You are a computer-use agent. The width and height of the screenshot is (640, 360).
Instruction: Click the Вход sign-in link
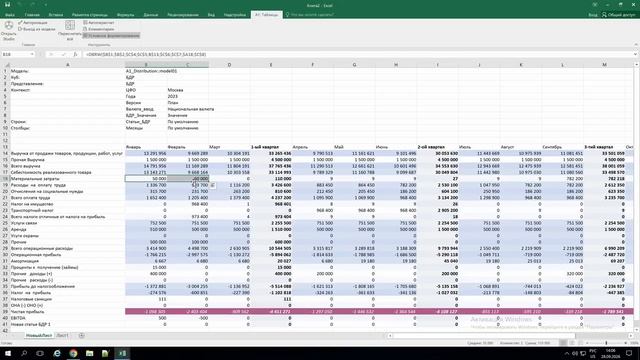pos(593,15)
